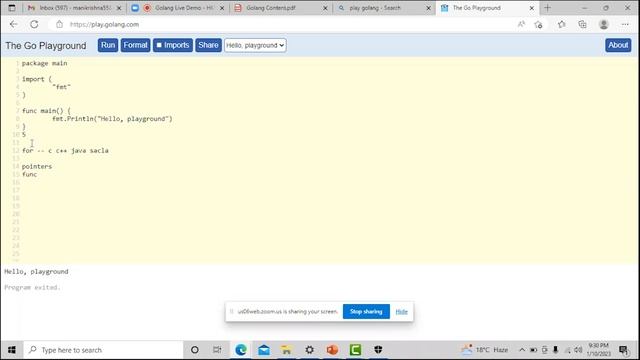
Task: Click the 'package main' code line
Action: pos(44,63)
